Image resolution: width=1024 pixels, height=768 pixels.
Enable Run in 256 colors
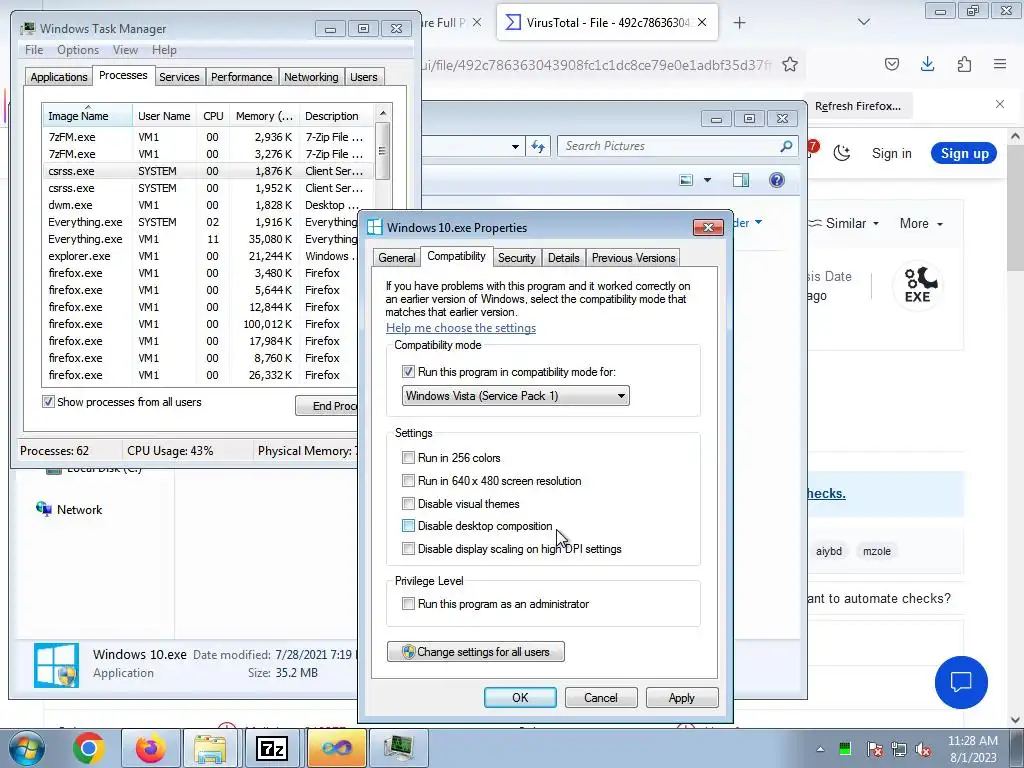pyautogui.click(x=408, y=458)
